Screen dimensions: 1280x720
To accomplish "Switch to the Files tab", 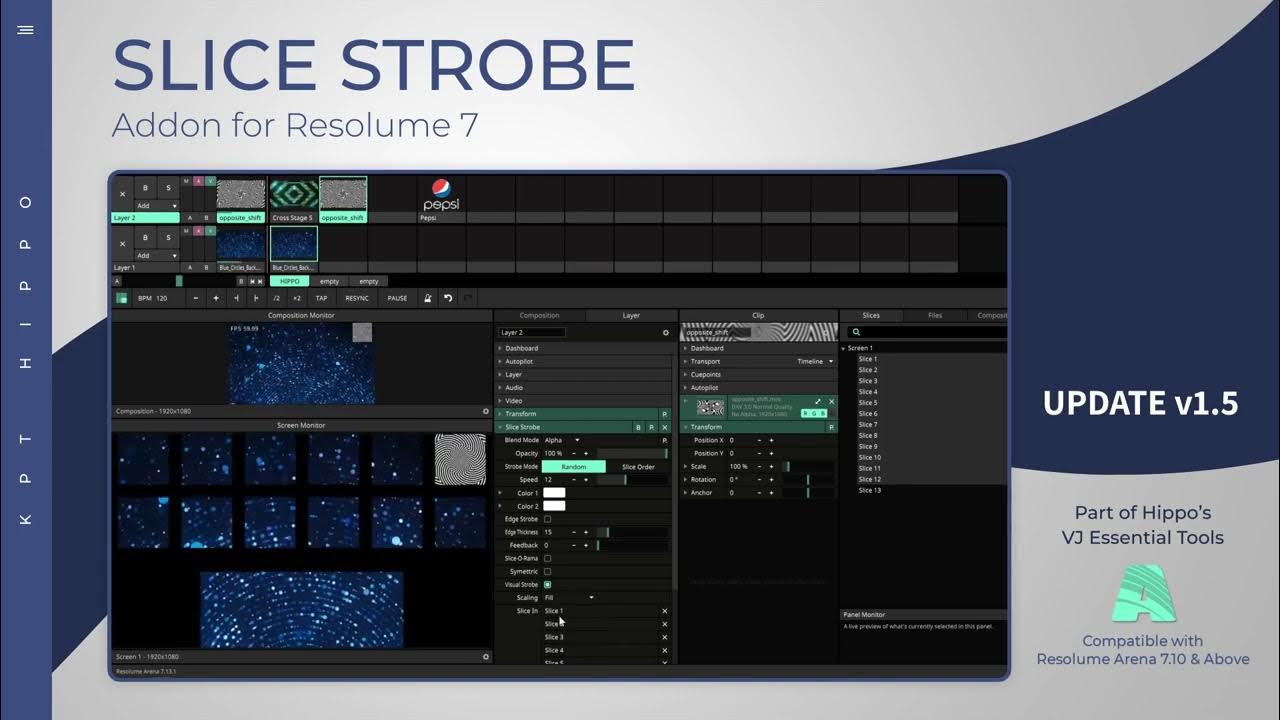I will [935, 315].
